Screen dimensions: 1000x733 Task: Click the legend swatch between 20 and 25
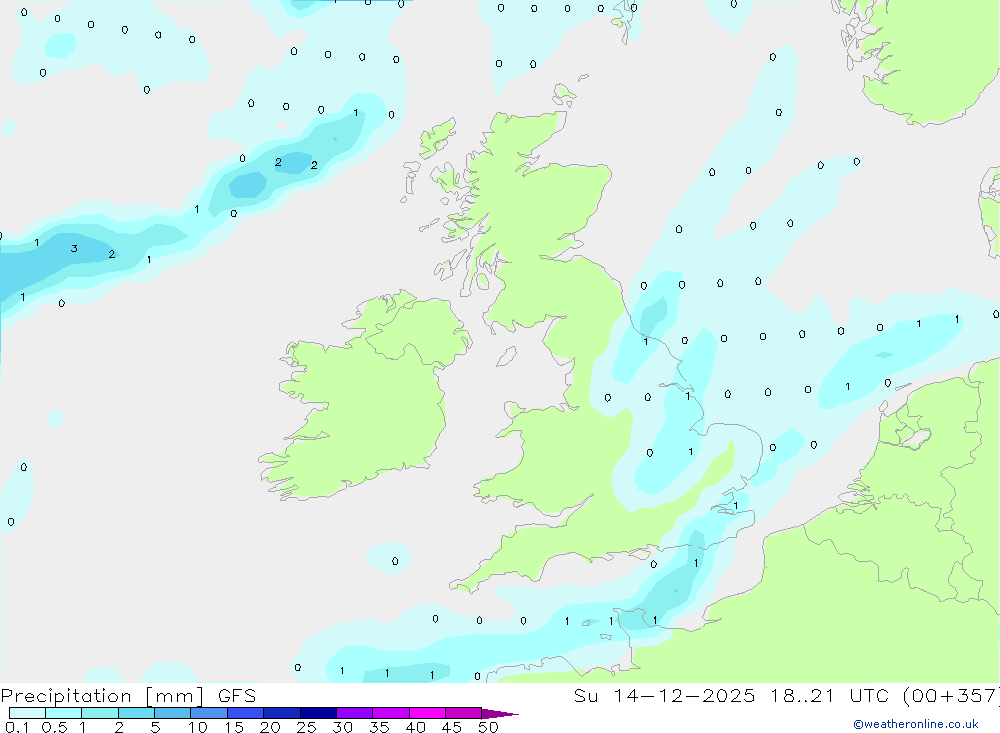tap(282, 713)
